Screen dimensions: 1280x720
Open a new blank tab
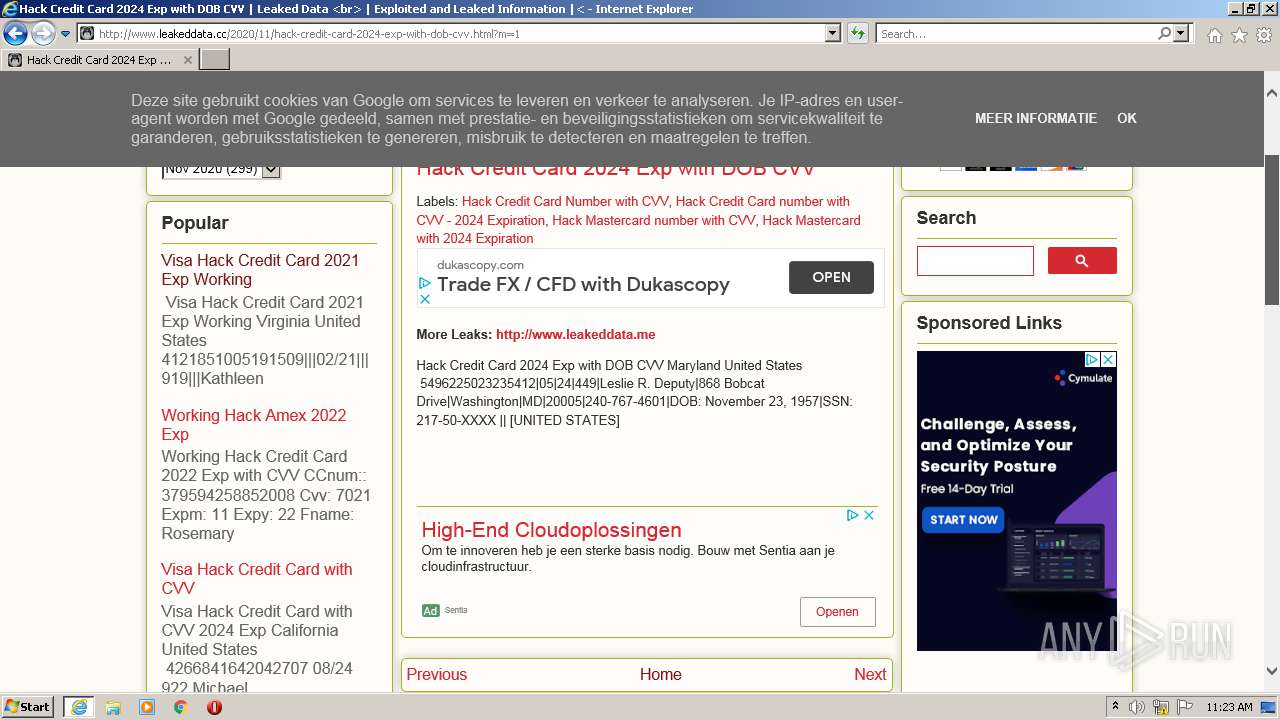coord(215,60)
